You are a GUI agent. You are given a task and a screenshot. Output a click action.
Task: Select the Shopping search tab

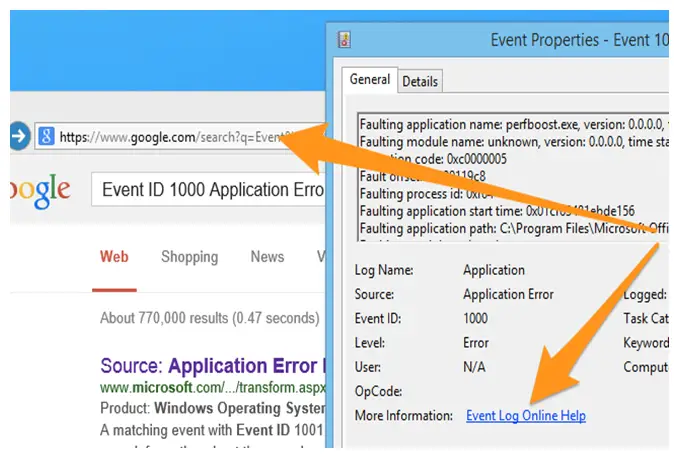(190, 257)
